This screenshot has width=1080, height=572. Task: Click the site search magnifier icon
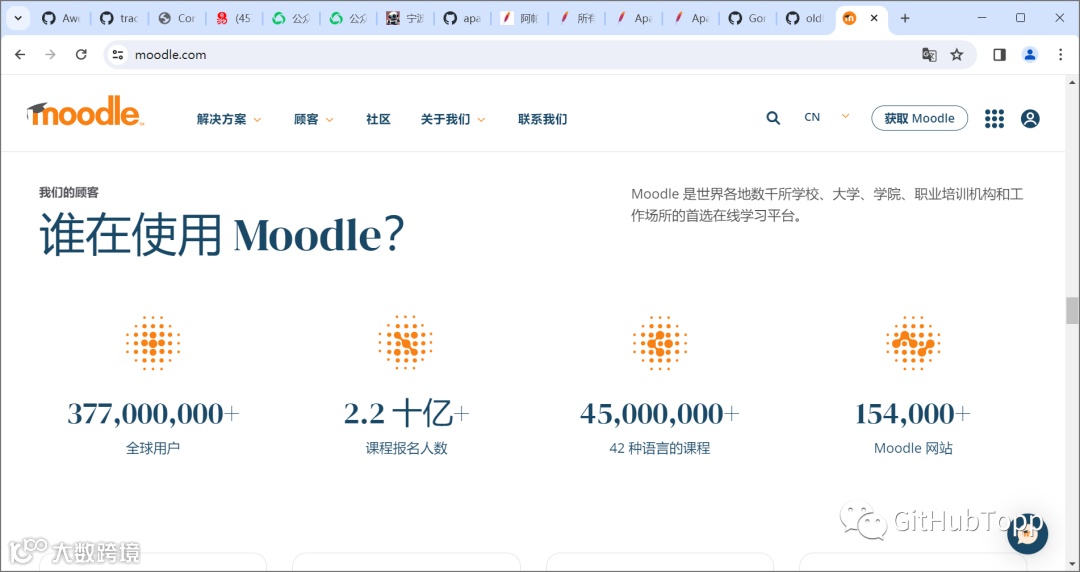(773, 119)
